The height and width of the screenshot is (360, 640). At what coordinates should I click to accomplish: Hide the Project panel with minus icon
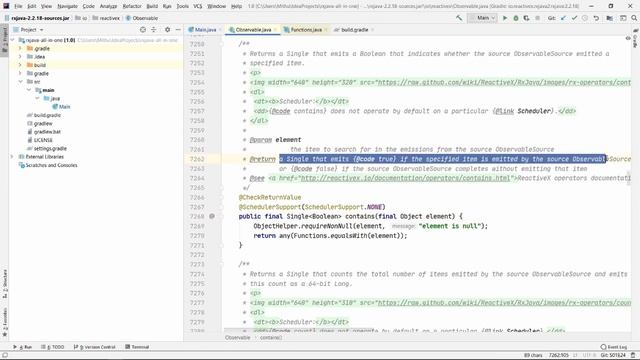pyautogui.click(x=178, y=30)
